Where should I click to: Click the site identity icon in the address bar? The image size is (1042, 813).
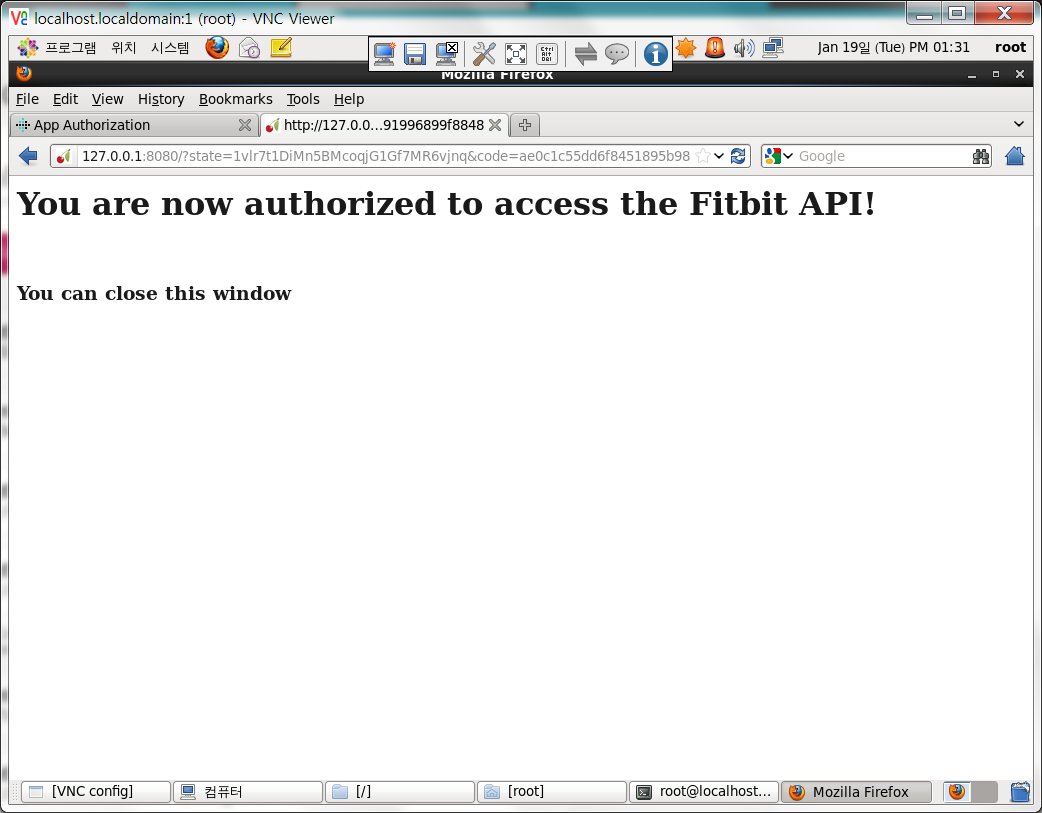point(64,156)
